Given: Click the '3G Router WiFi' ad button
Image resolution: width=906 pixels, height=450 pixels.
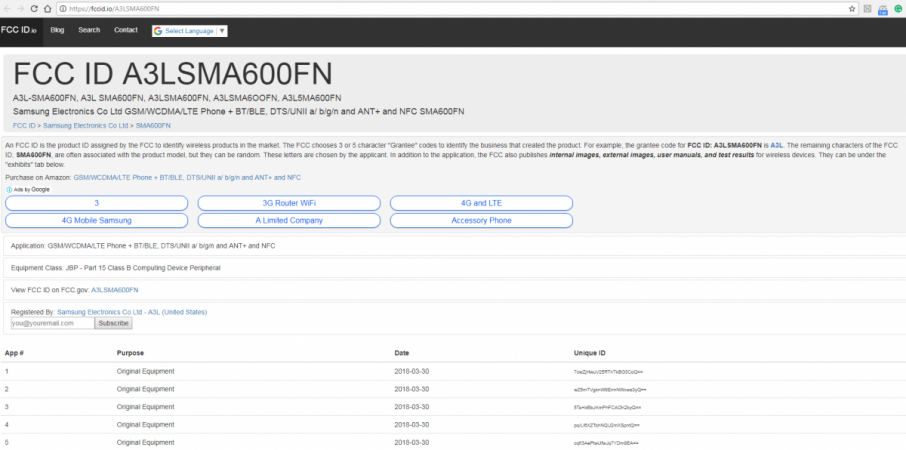Looking at the screenshot, I should tap(289, 203).
